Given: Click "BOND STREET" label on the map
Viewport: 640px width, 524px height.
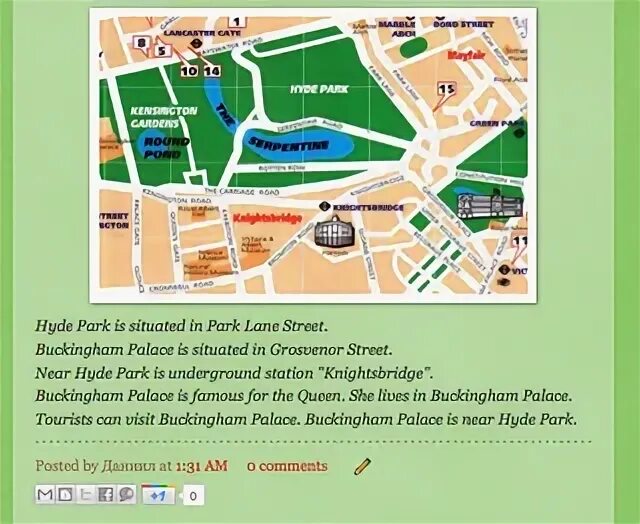Looking at the screenshot, I should point(464,24).
